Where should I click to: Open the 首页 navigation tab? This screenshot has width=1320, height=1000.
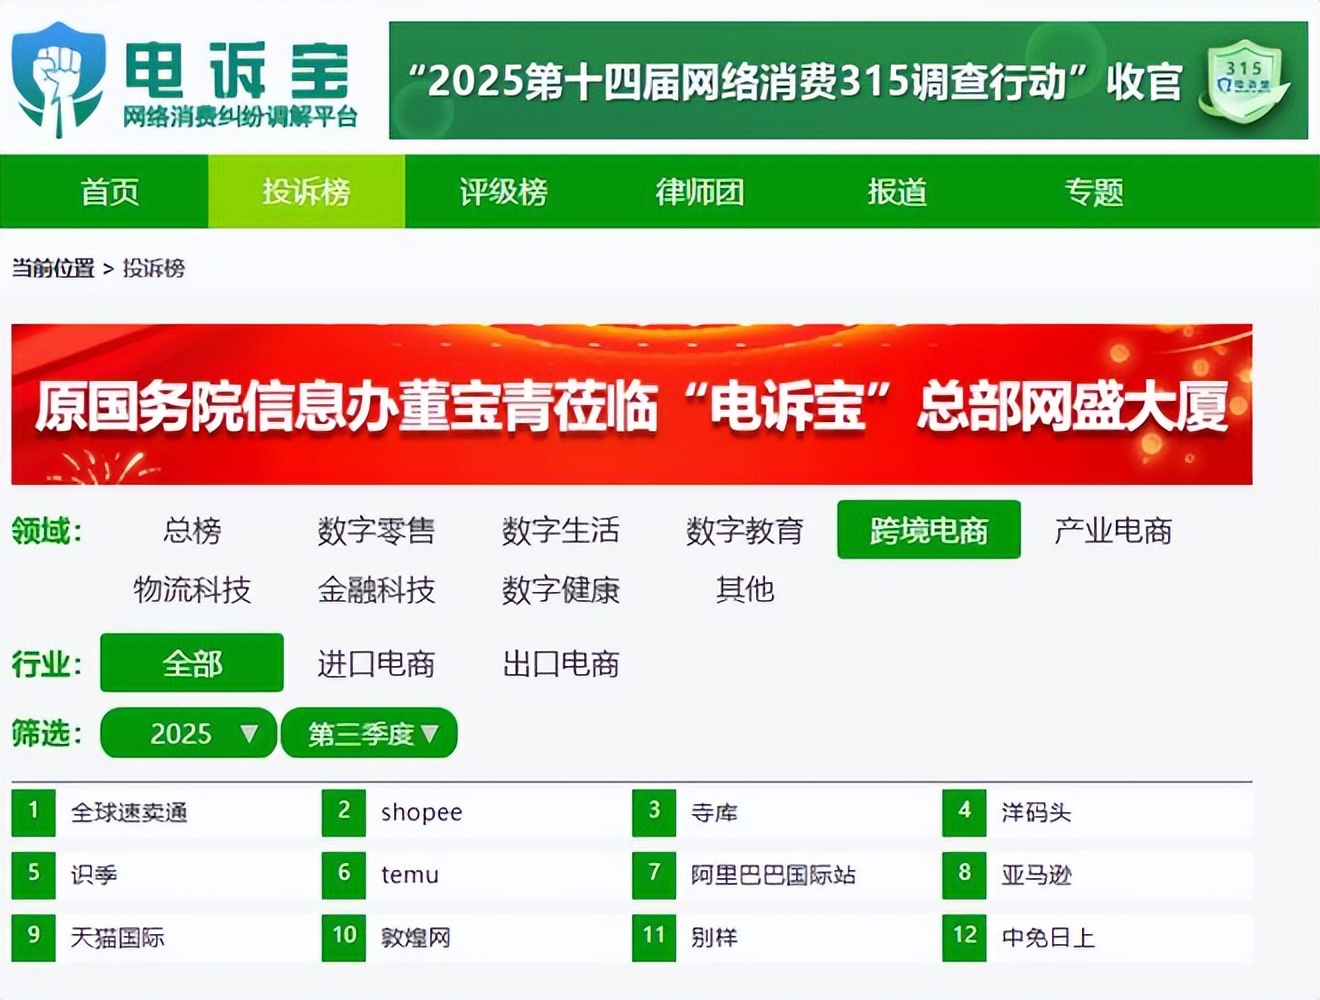109,191
